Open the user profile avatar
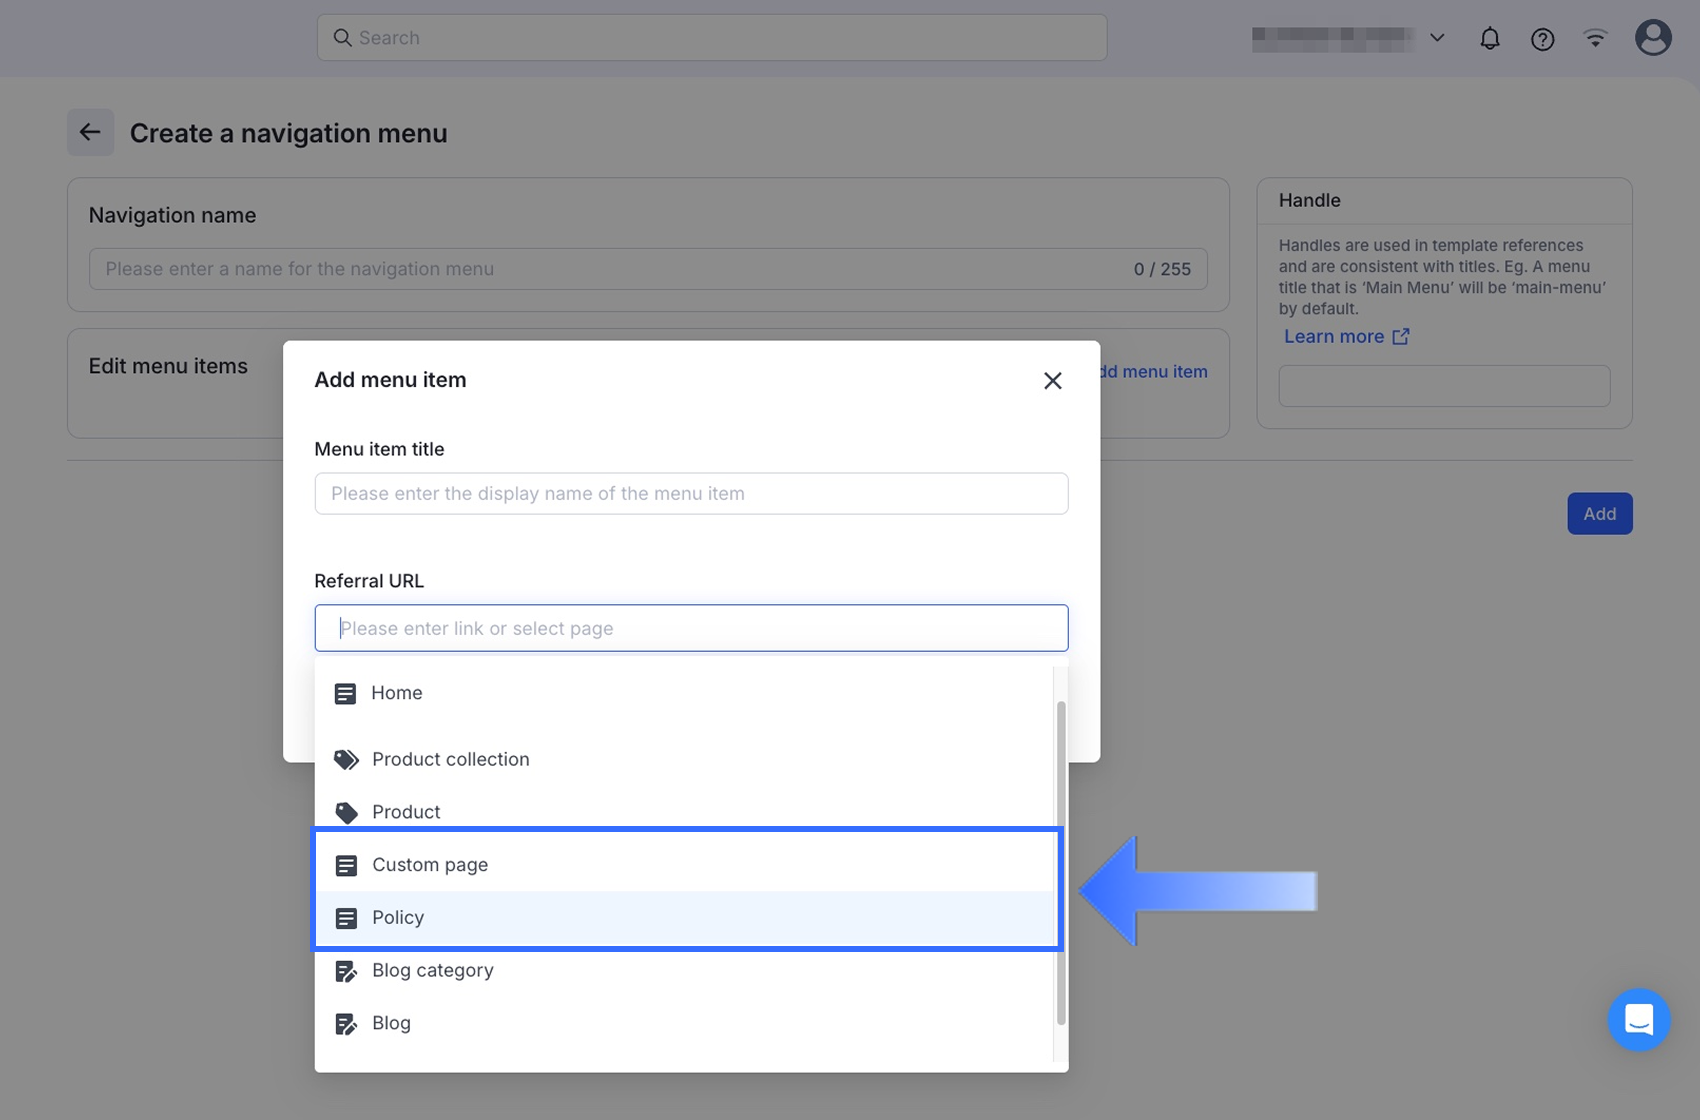This screenshot has height=1120, width=1700. tap(1652, 38)
